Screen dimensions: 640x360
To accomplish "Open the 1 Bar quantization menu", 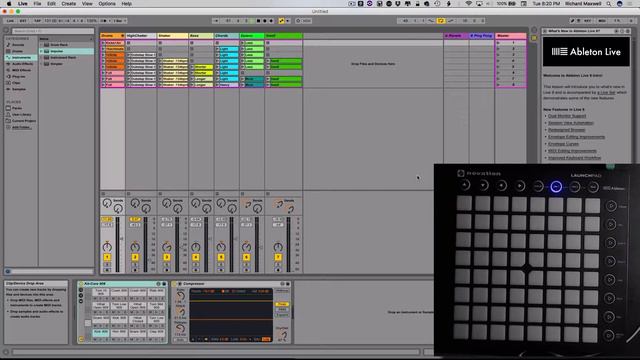I will [119, 20].
